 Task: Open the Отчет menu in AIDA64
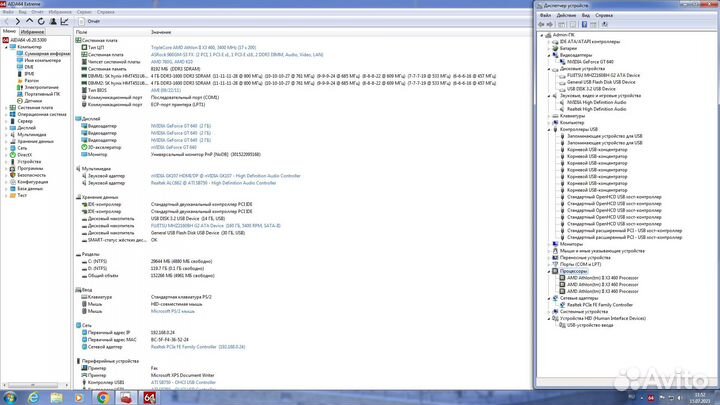tap(38, 12)
